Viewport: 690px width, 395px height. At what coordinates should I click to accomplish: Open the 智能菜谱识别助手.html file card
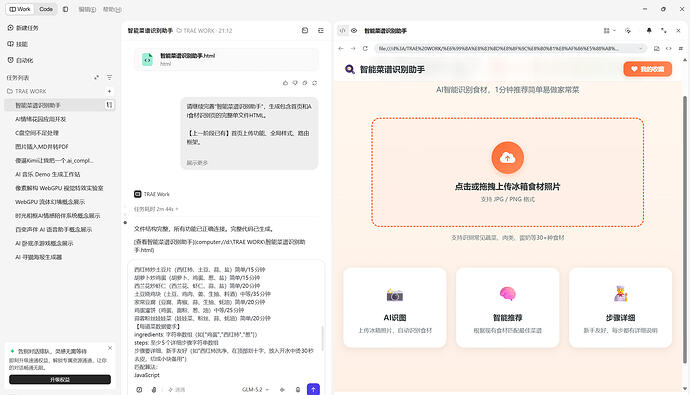pyautogui.click(x=226, y=59)
